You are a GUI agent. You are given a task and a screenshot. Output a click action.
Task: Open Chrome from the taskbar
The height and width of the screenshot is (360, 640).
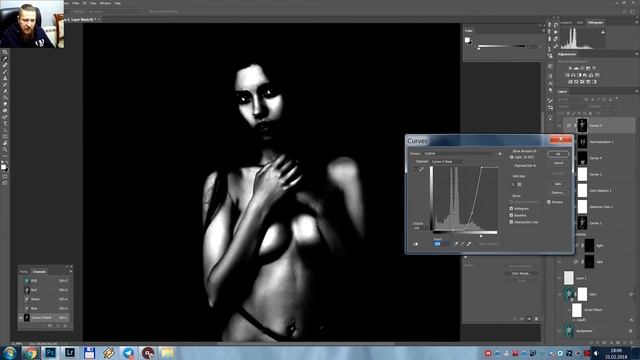point(31,353)
